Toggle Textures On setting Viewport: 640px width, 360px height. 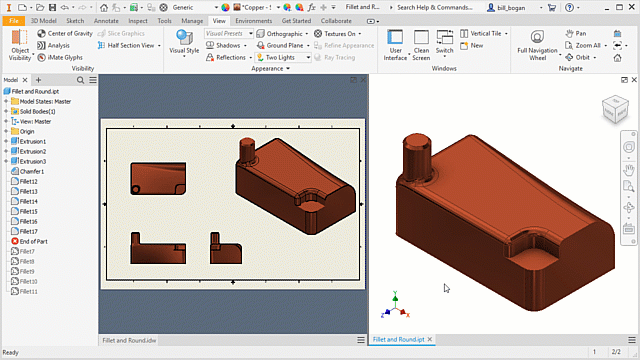(335, 34)
